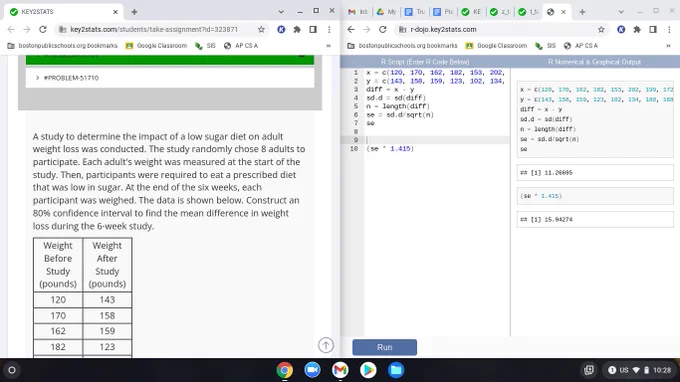Click the screen capture tray icon
The image size is (680, 382).
click(x=589, y=370)
